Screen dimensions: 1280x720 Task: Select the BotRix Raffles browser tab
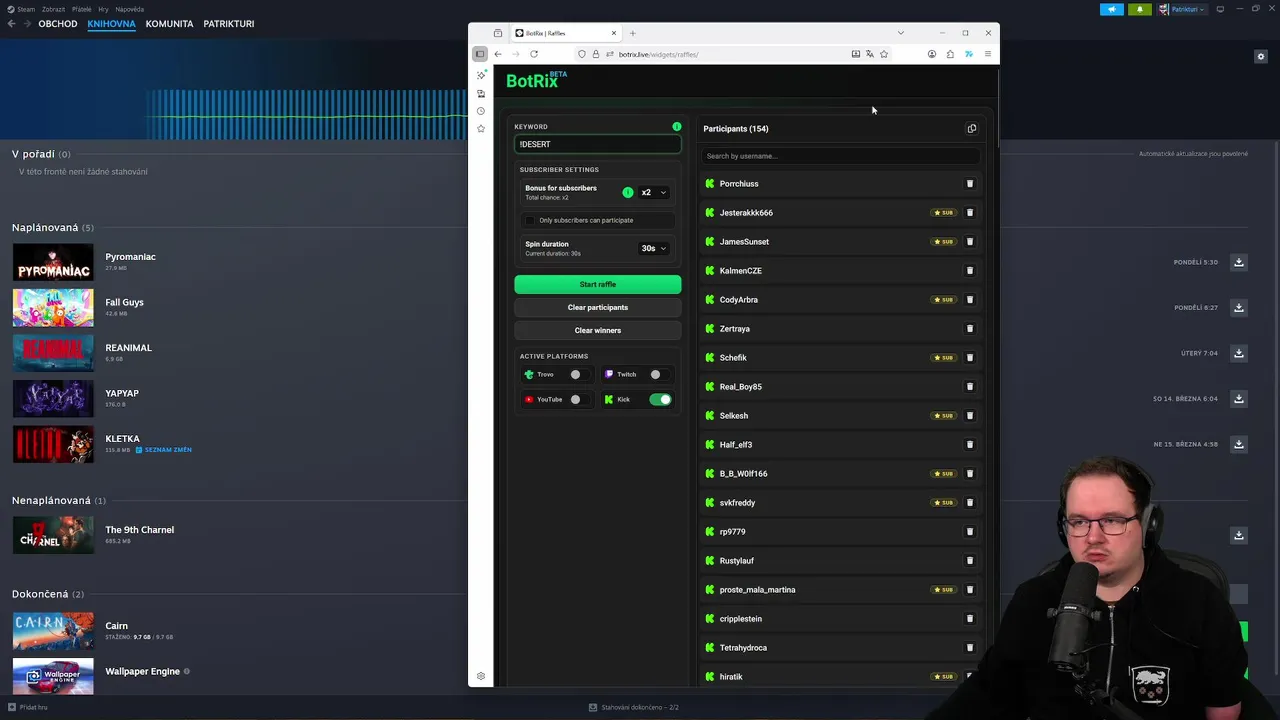(566, 33)
